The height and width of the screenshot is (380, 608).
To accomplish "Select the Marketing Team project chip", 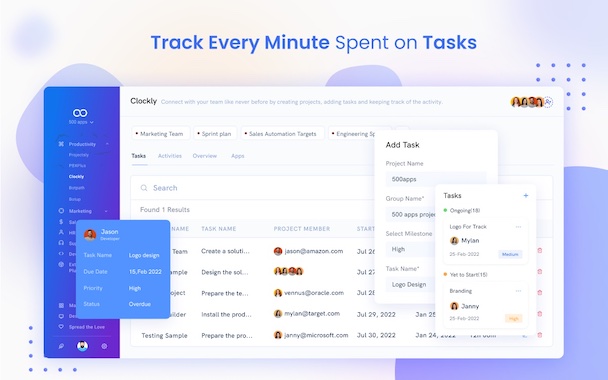I will point(161,133).
